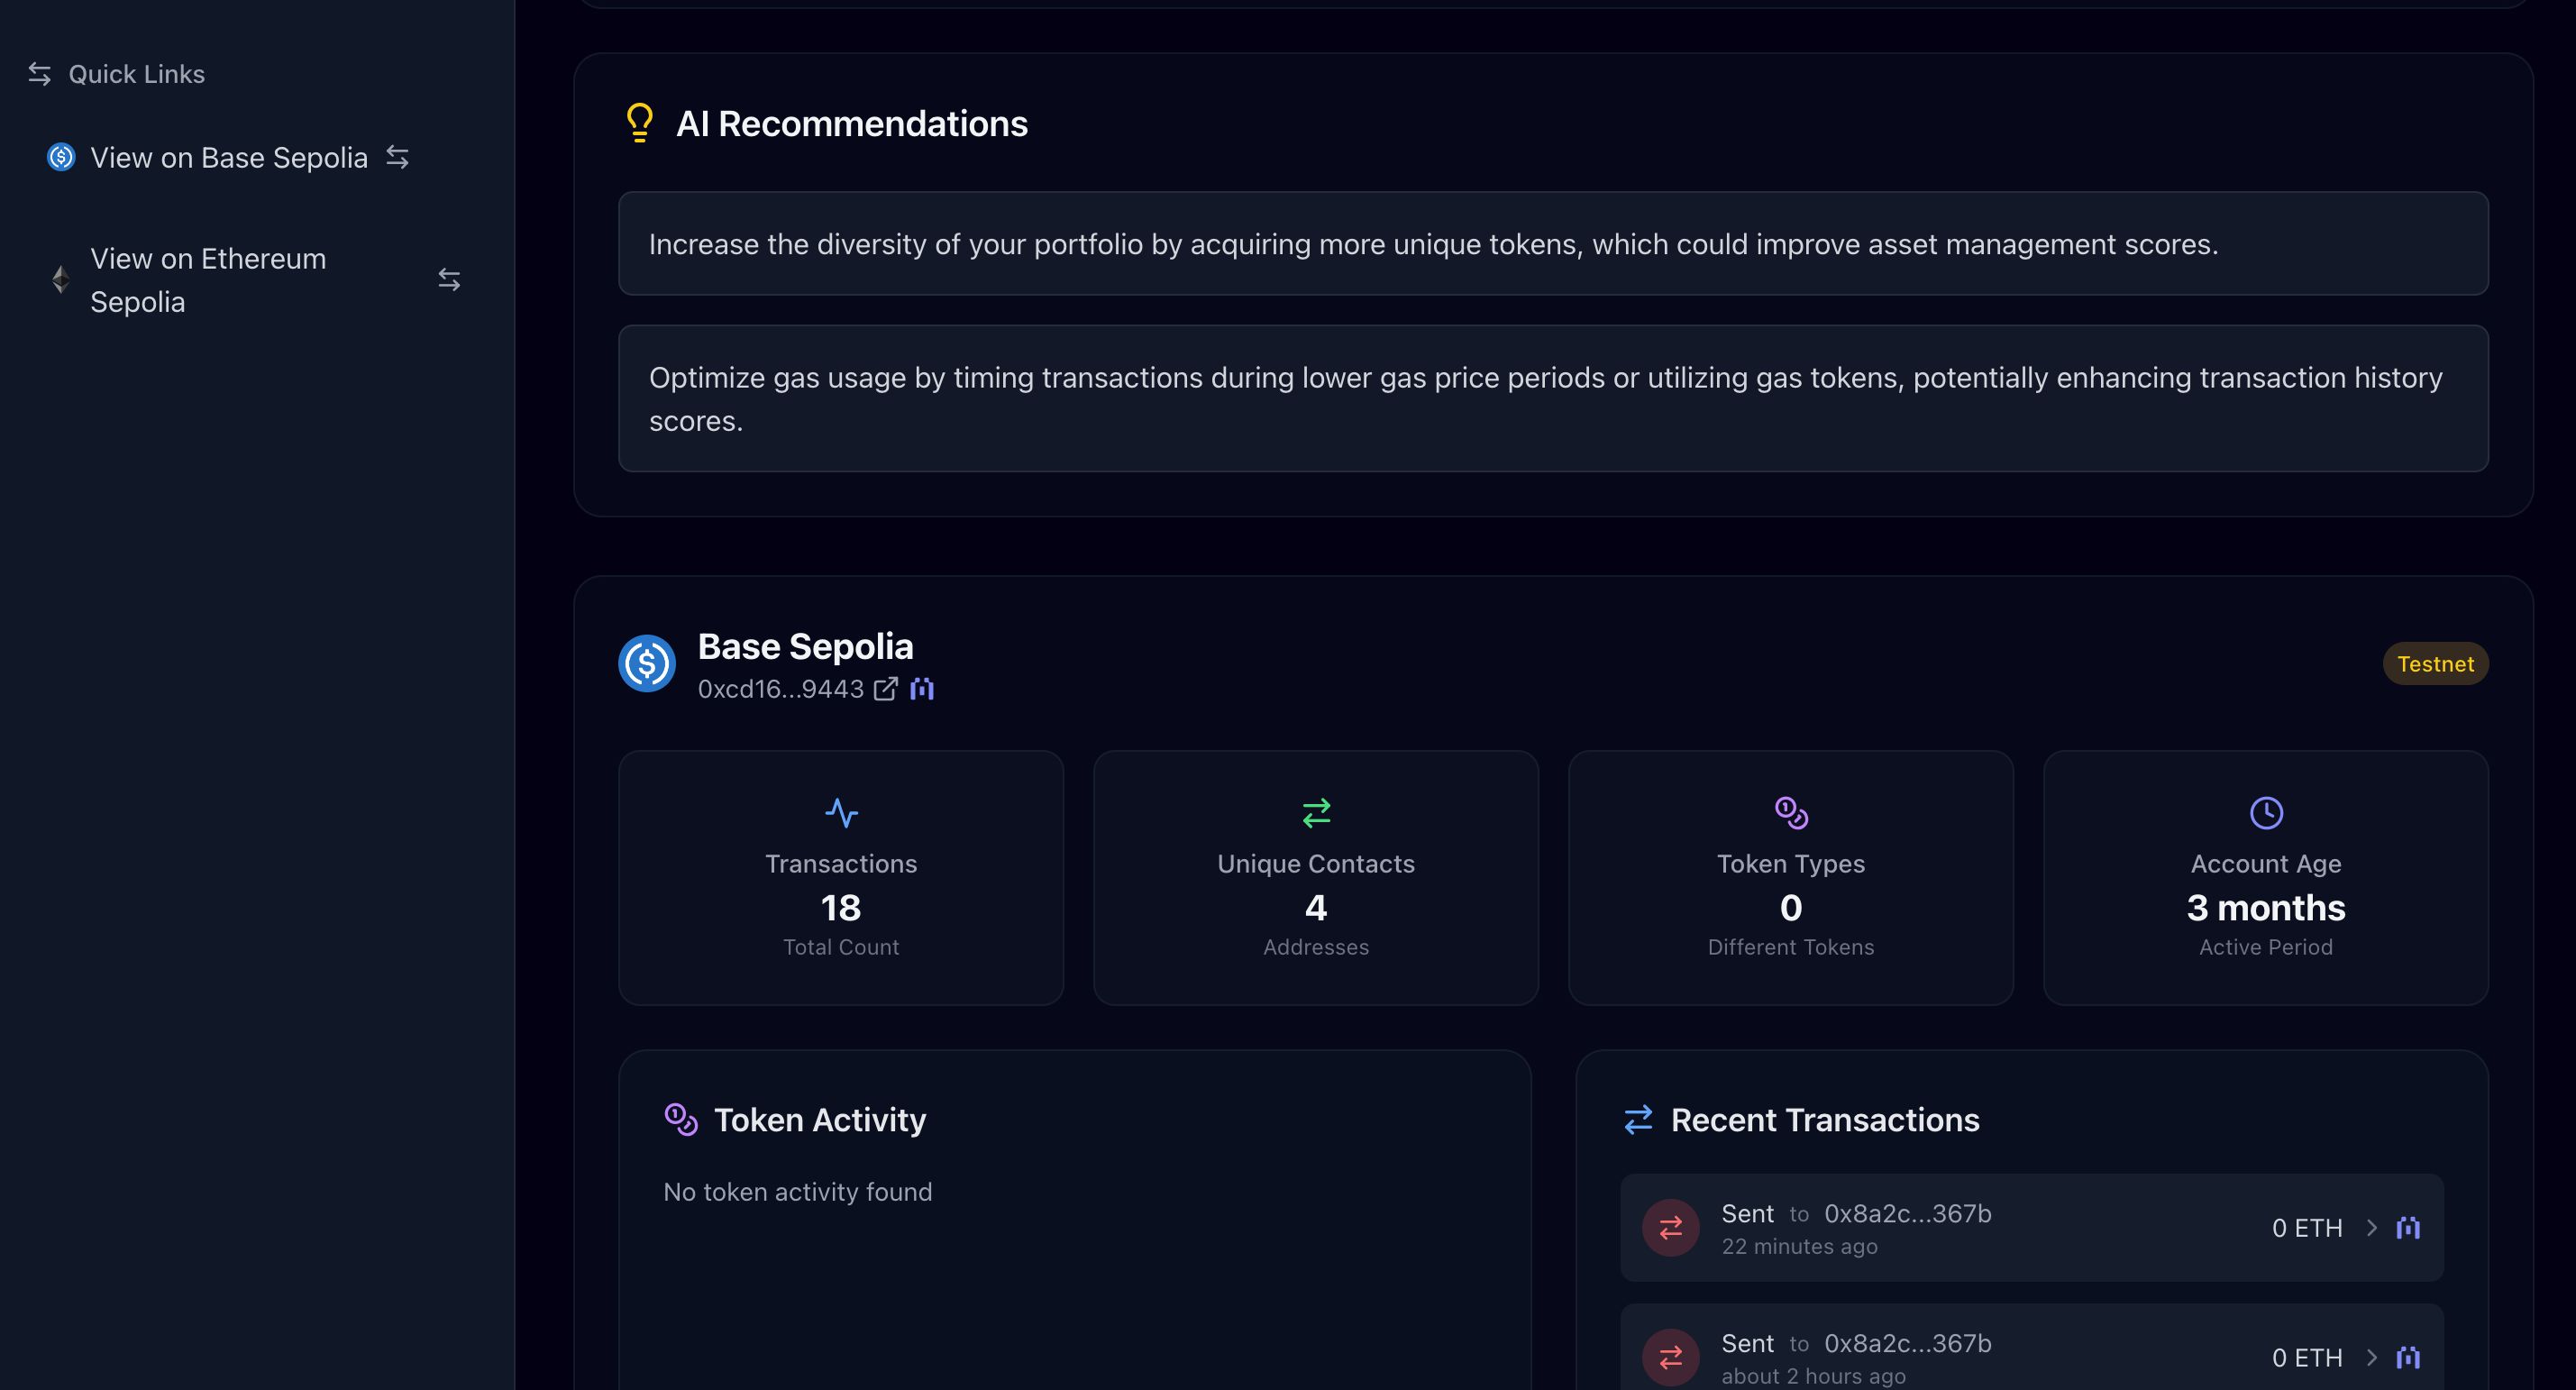Click the Ethereum diamond icon in sidebar
This screenshot has height=1390, width=2576.
click(61, 280)
